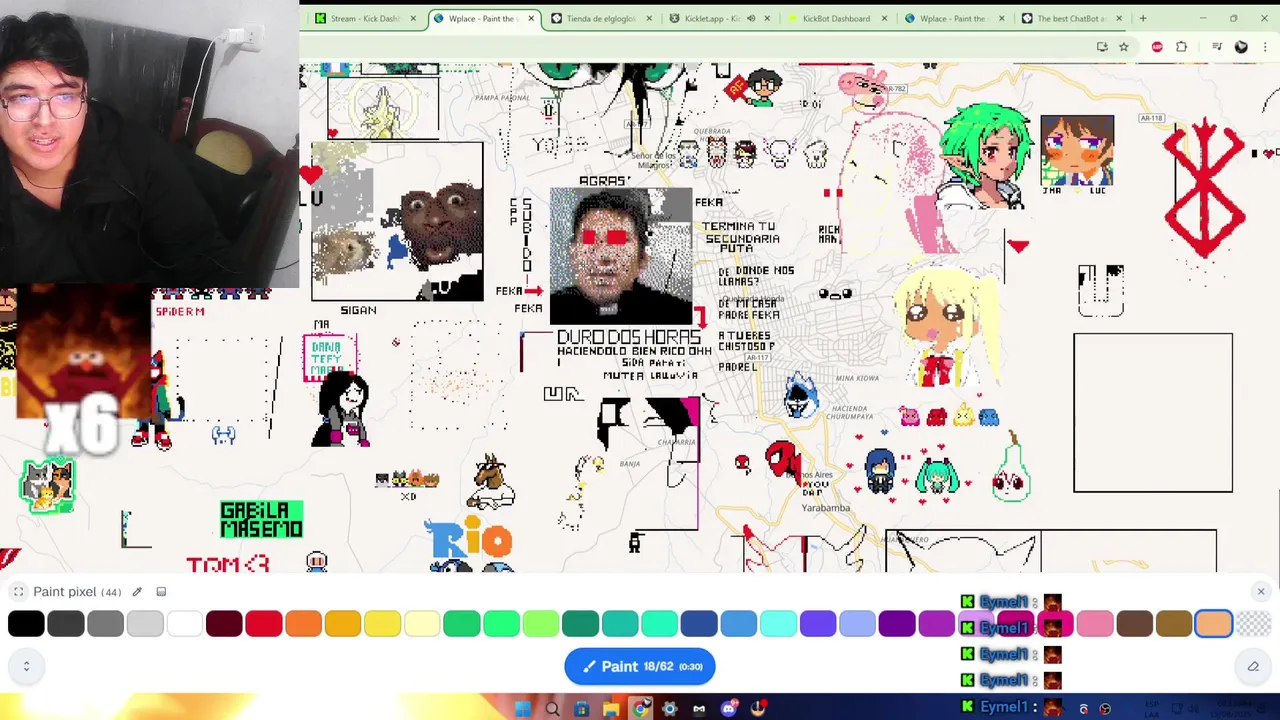The height and width of the screenshot is (720, 1280).
Task: Open Google Chrome from the taskbar
Action: [641, 709]
